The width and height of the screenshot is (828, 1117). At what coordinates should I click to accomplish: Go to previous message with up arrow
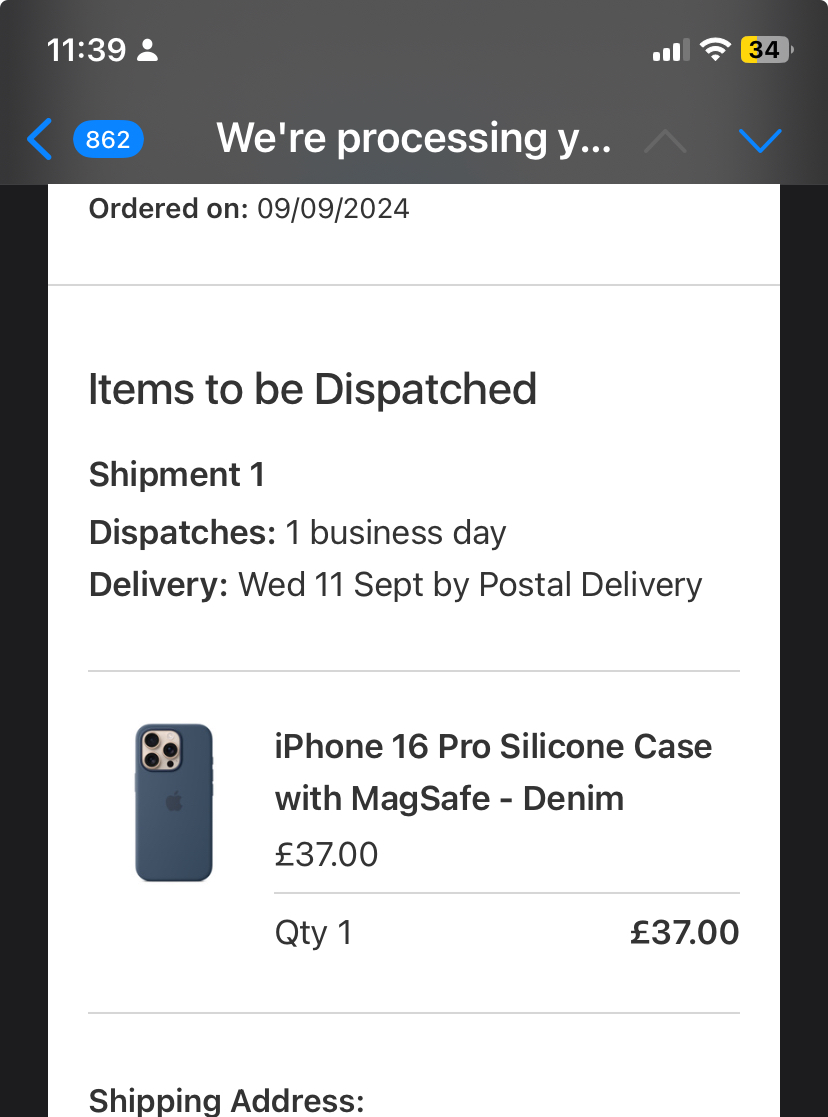665,141
